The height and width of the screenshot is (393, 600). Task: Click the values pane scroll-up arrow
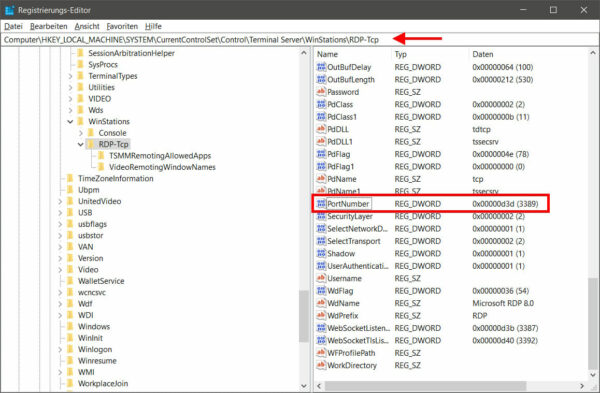[593, 53]
